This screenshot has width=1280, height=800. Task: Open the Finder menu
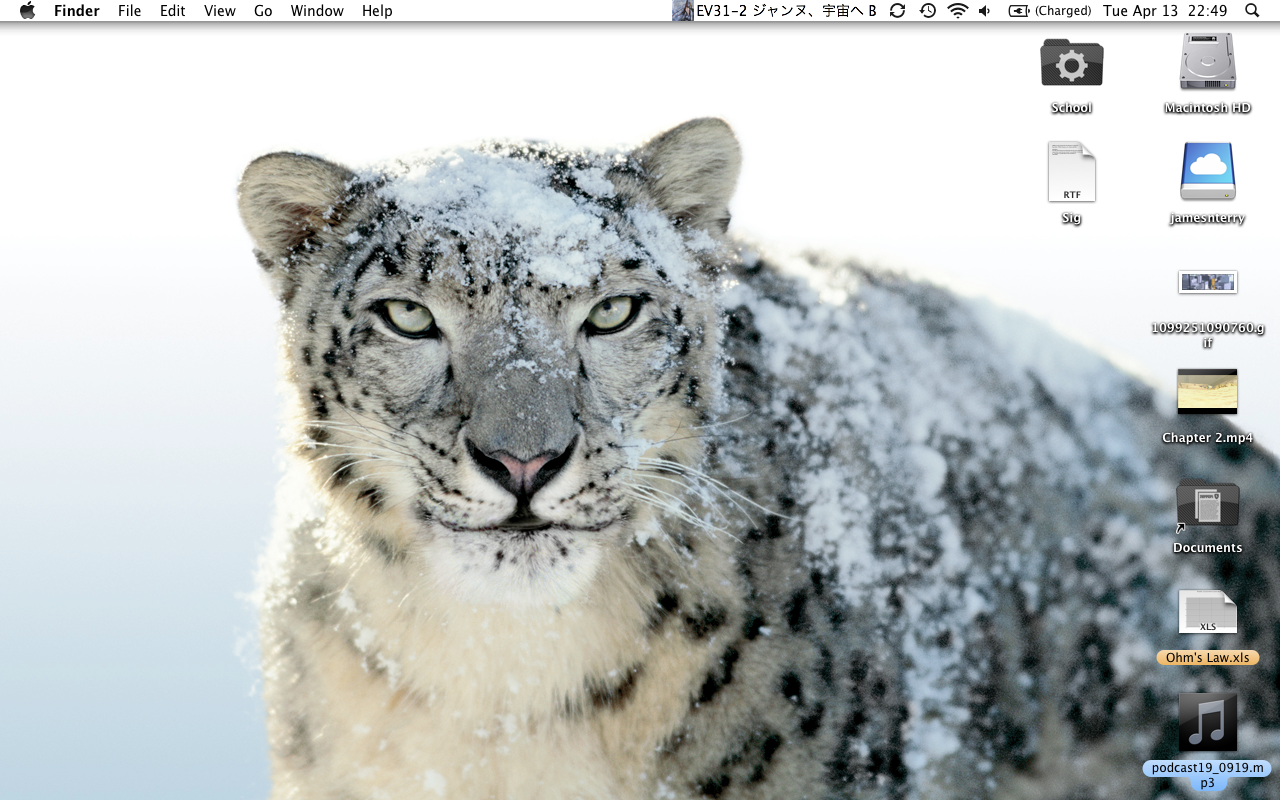pos(75,11)
